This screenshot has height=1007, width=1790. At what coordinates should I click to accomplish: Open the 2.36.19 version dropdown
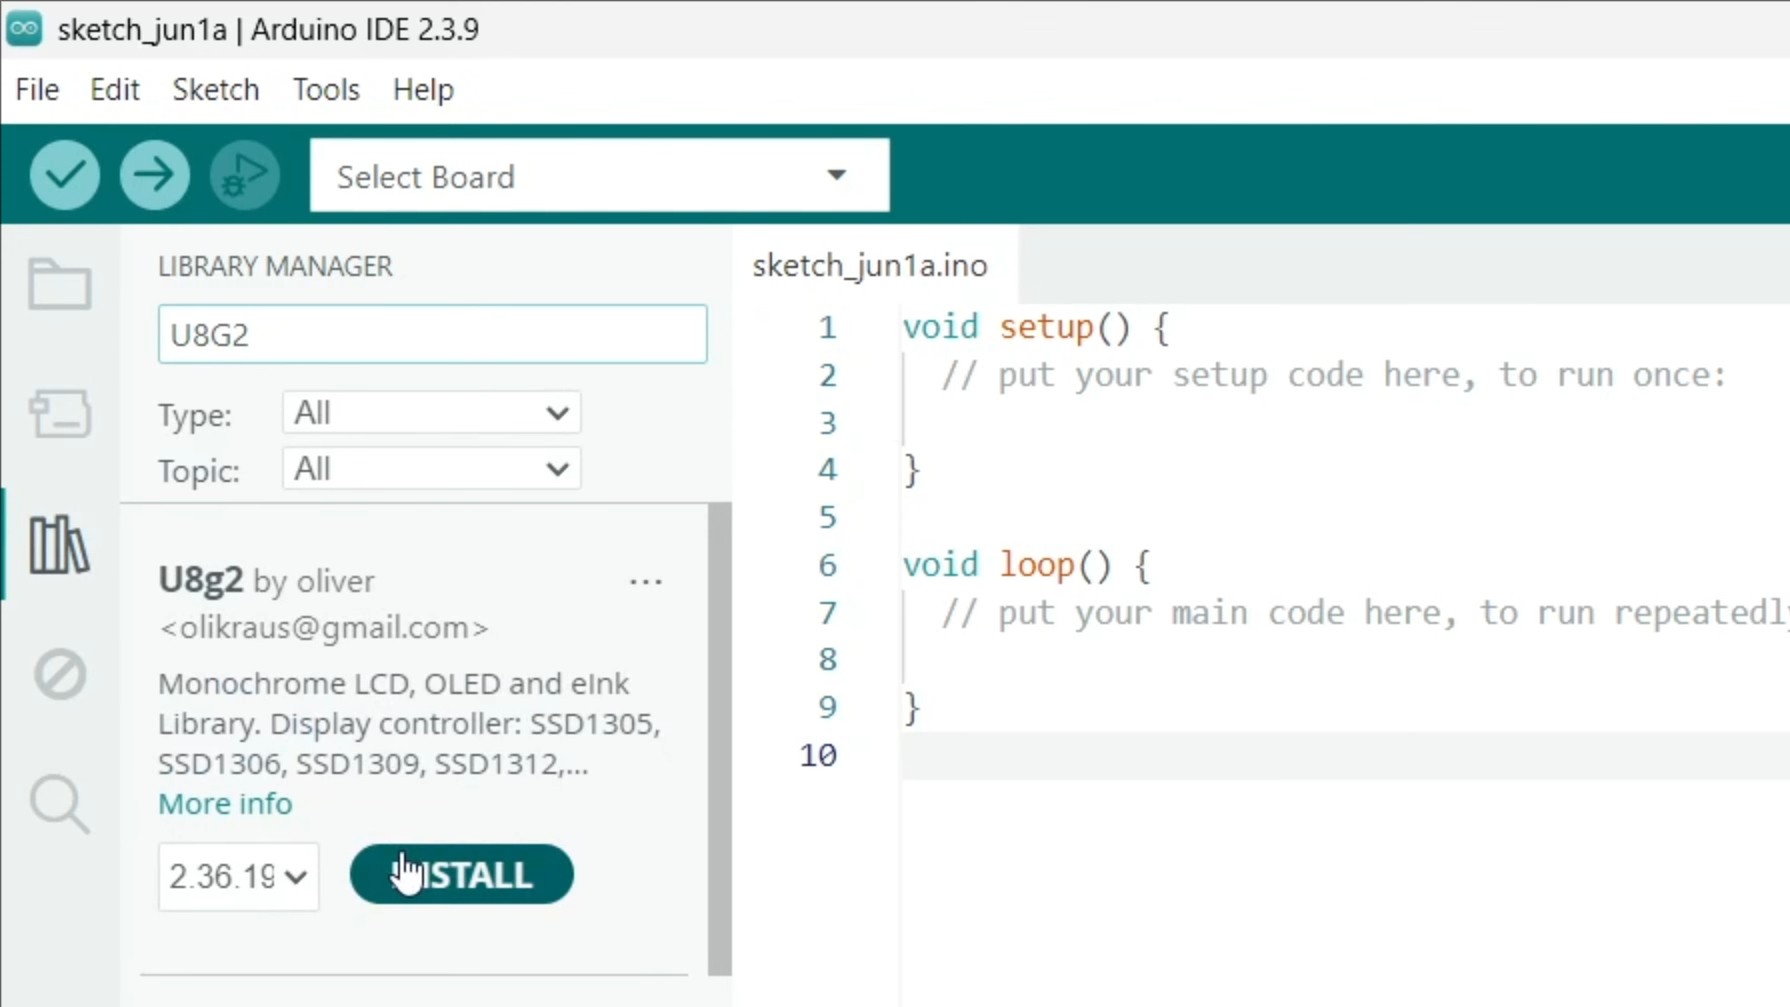tap(238, 876)
